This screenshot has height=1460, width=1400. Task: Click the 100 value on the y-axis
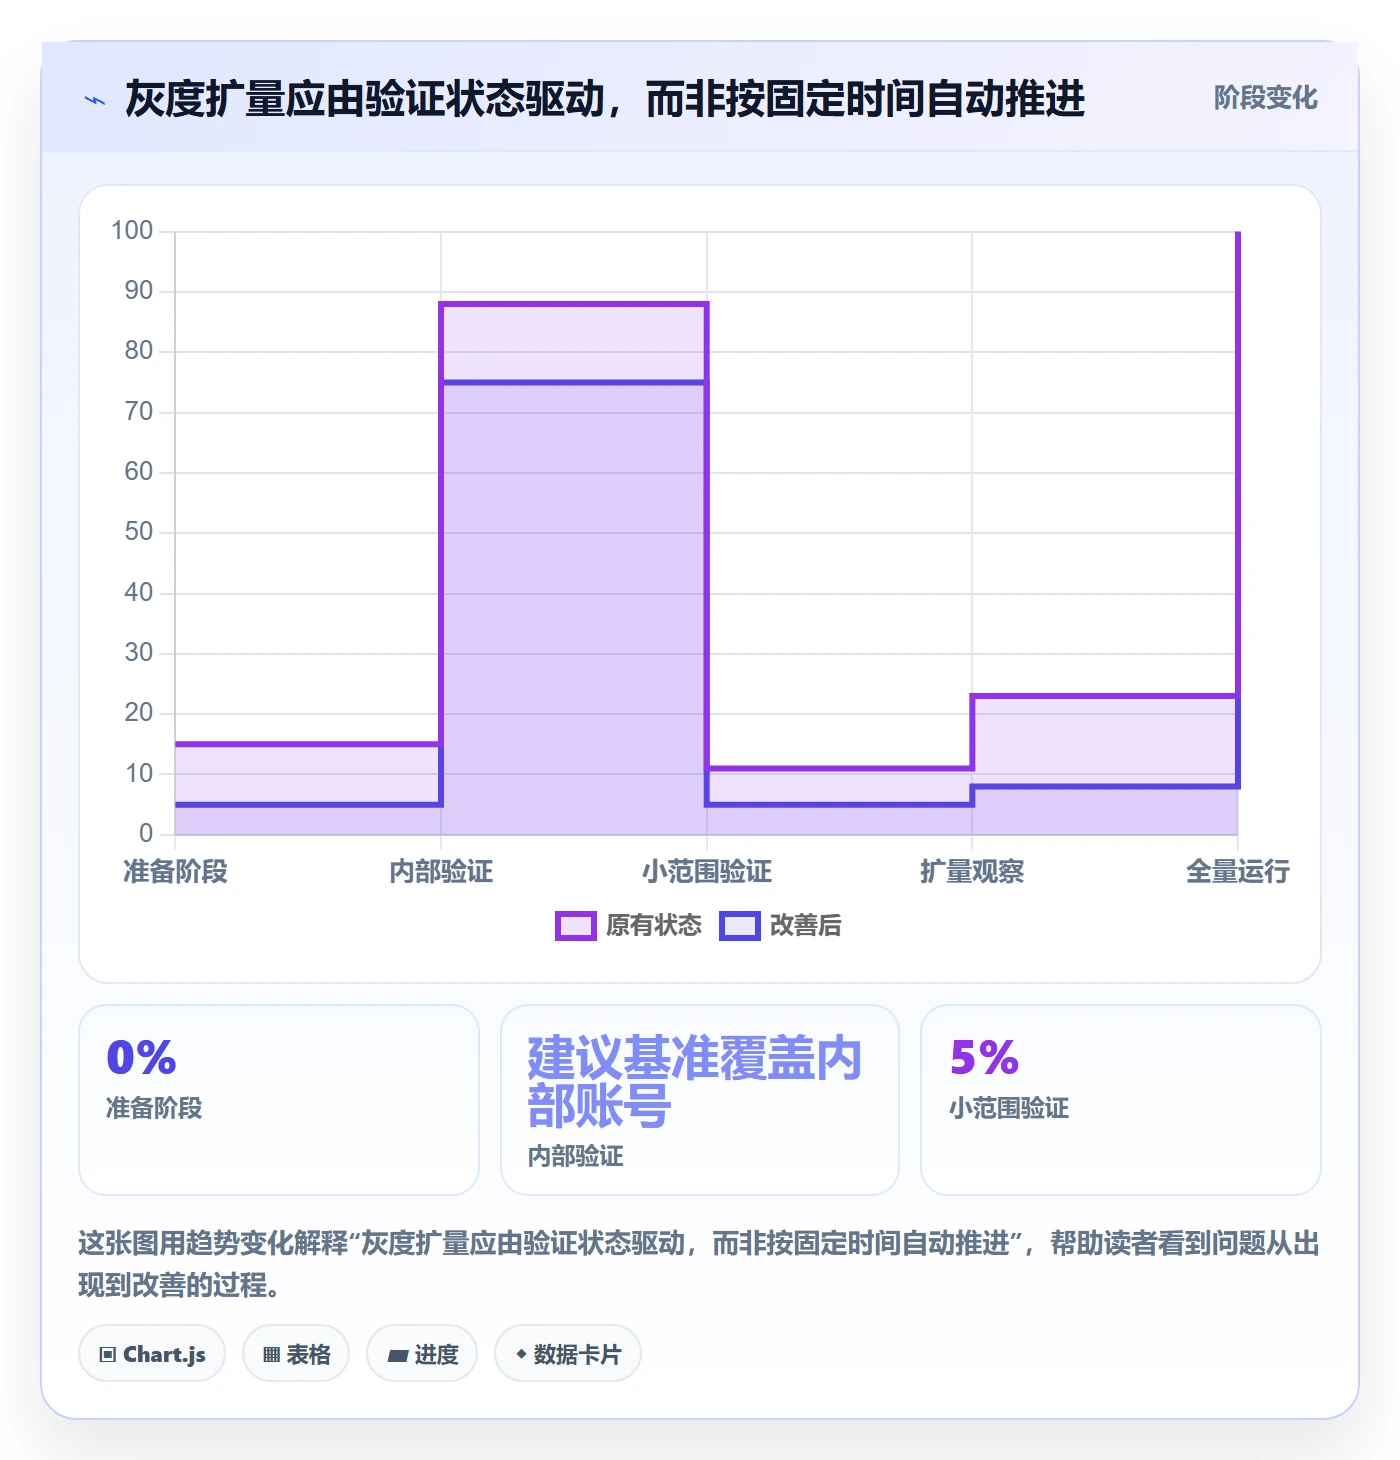(x=132, y=231)
